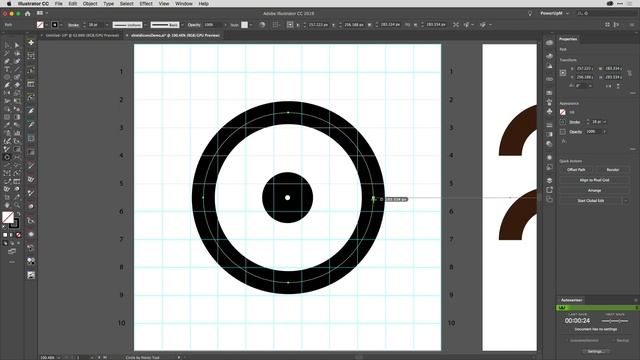Open the Transparency panel icon
Image resolution: width=640 pixels, height=360 pixels.
[549, 144]
